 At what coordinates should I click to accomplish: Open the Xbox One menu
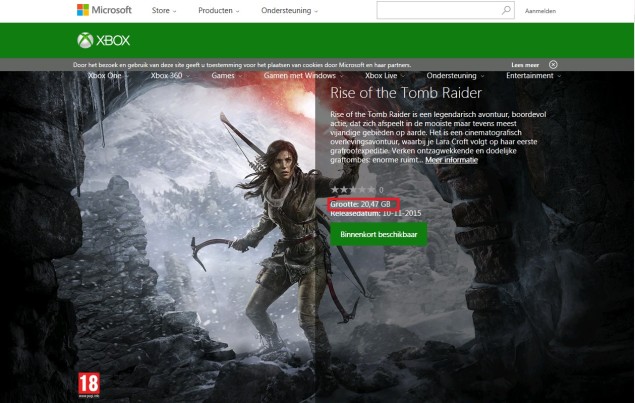click(x=106, y=76)
